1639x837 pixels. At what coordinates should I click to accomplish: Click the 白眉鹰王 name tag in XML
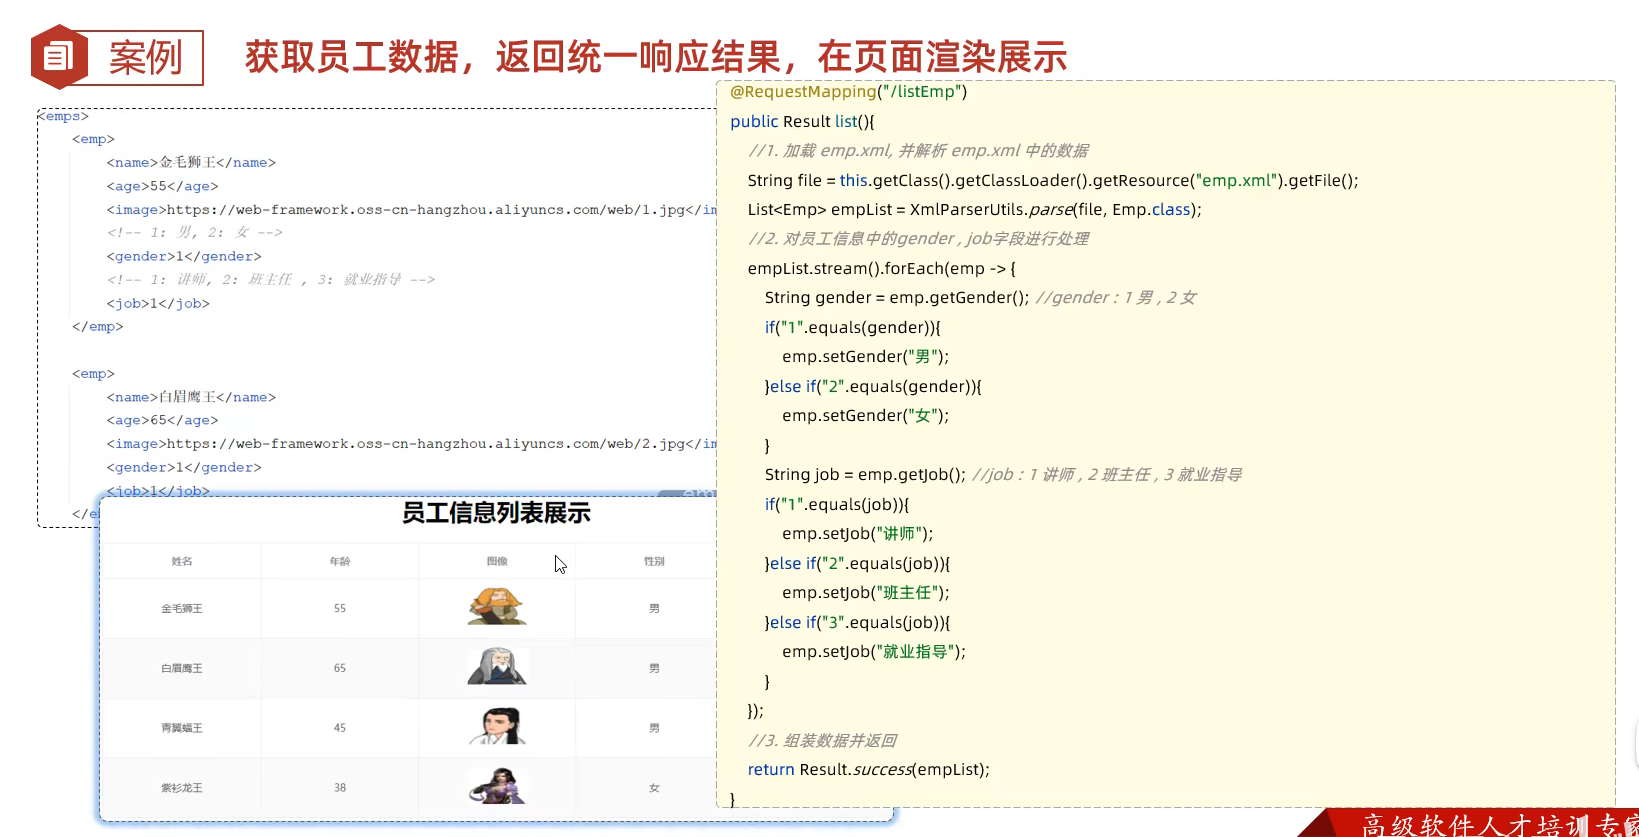click(191, 397)
